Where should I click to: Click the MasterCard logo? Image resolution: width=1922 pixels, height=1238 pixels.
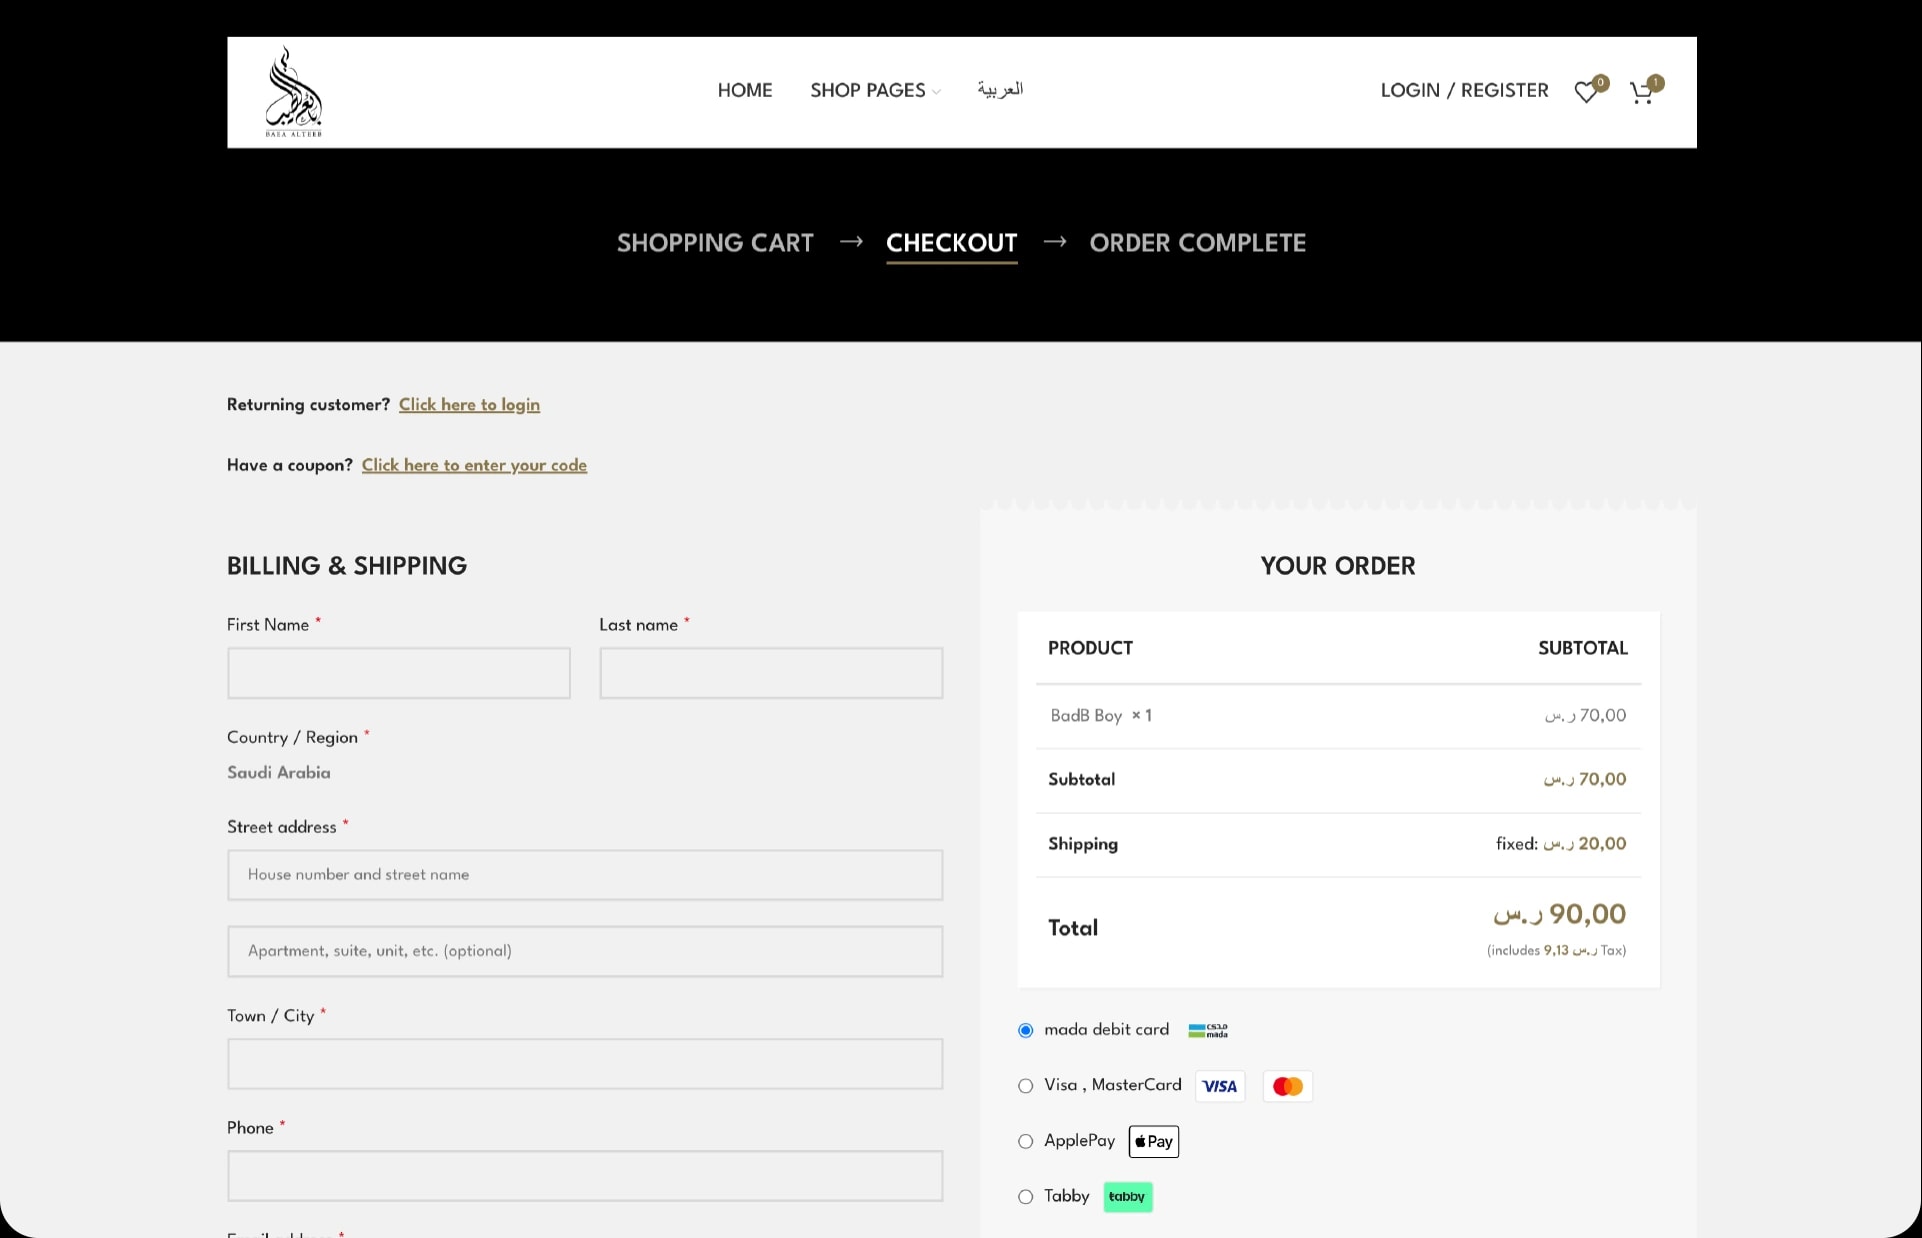click(1288, 1086)
